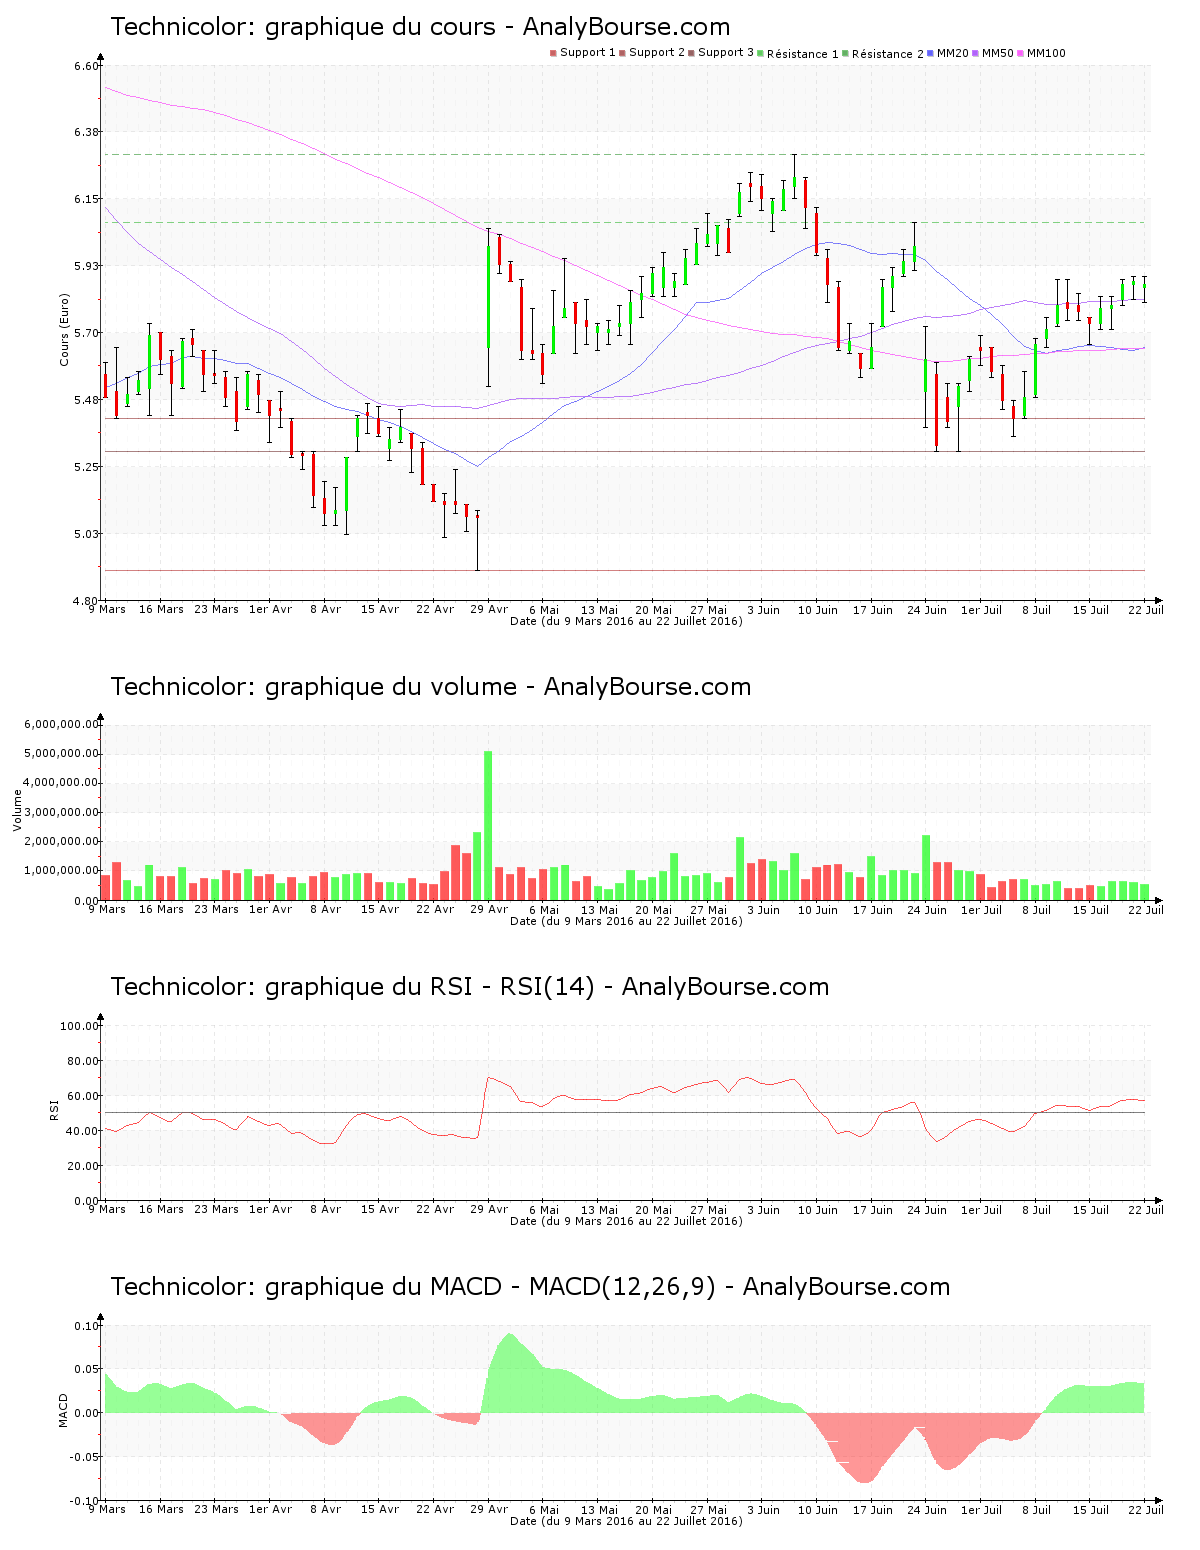This screenshot has width=1200, height=1550.
Task: Click the 6,000,000.00 volume axis value
Action: click(62, 724)
